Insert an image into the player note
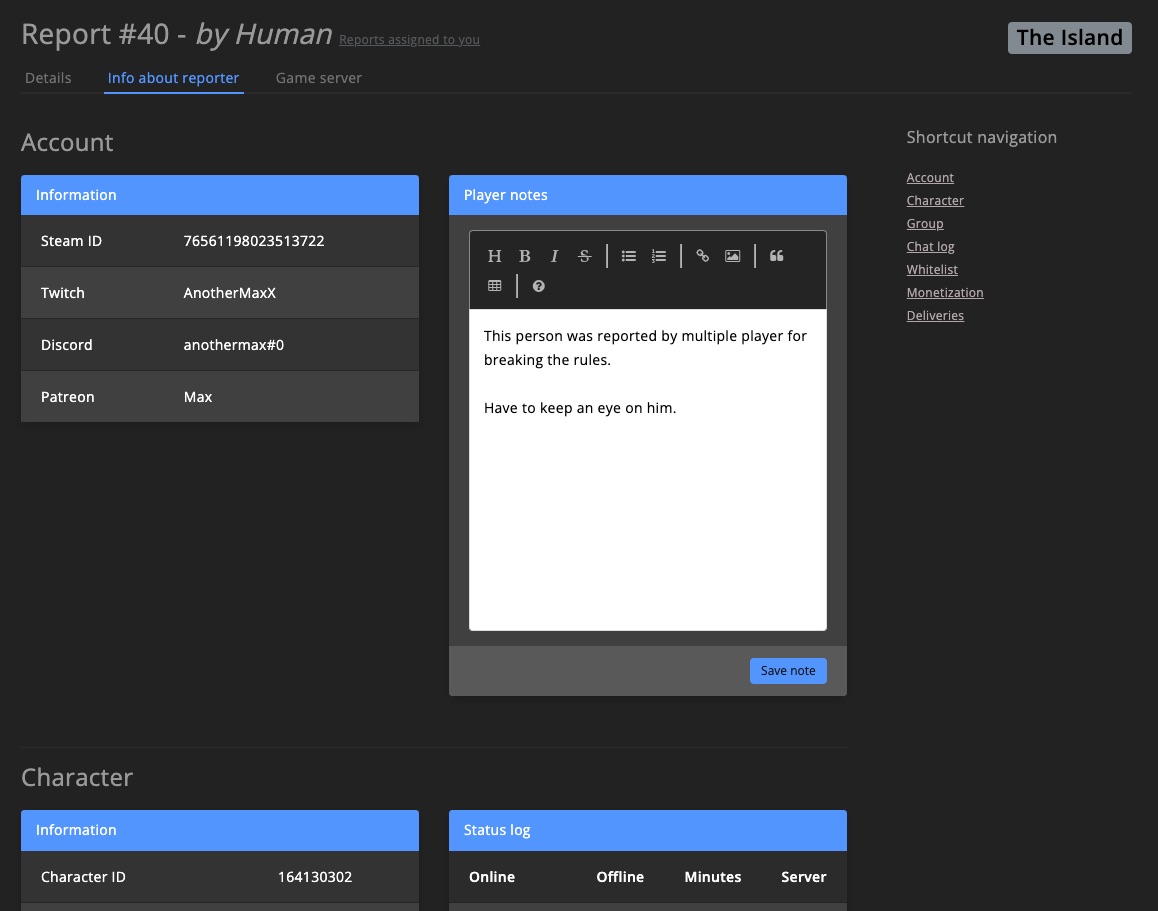The image size is (1158, 911). pyautogui.click(x=732, y=255)
